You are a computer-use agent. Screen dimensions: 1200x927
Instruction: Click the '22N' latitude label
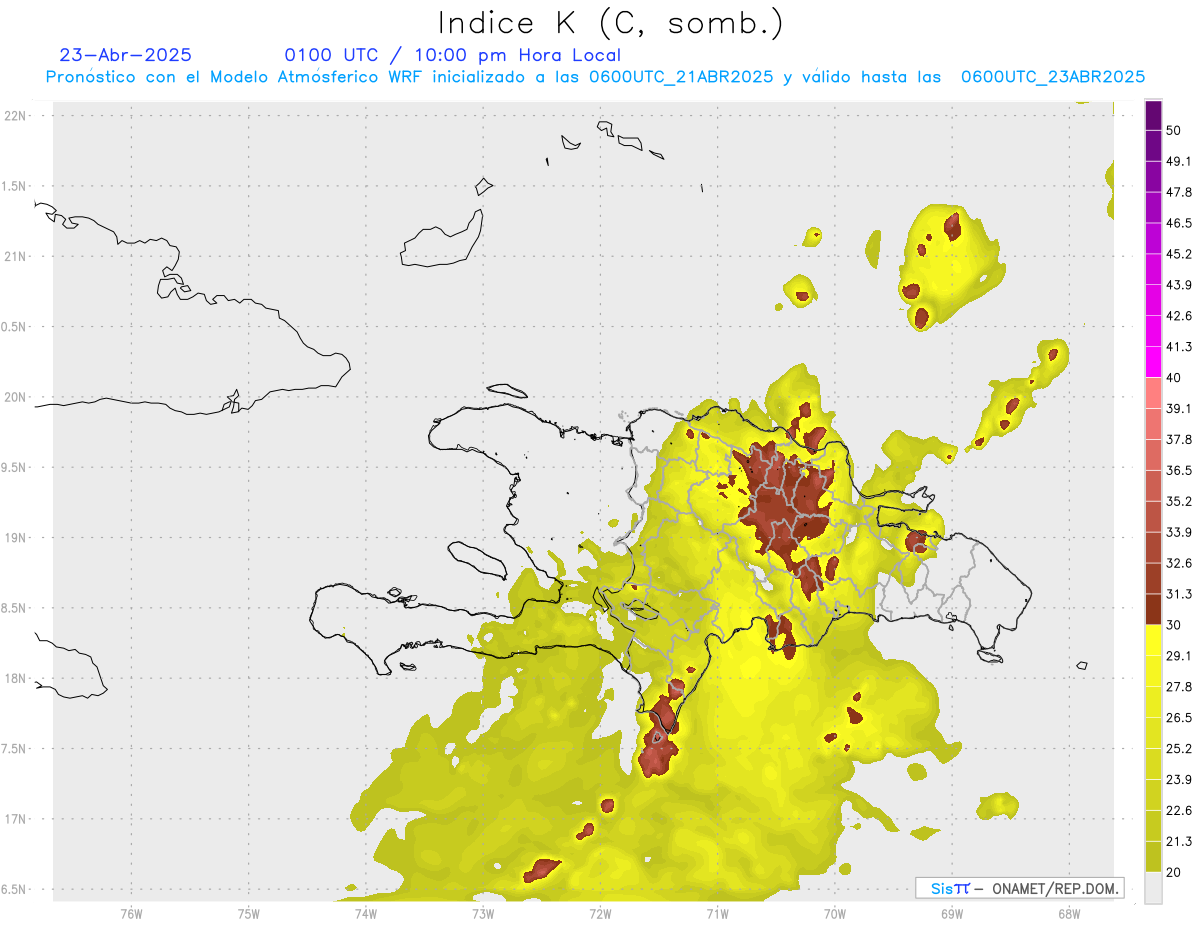pos(17,116)
